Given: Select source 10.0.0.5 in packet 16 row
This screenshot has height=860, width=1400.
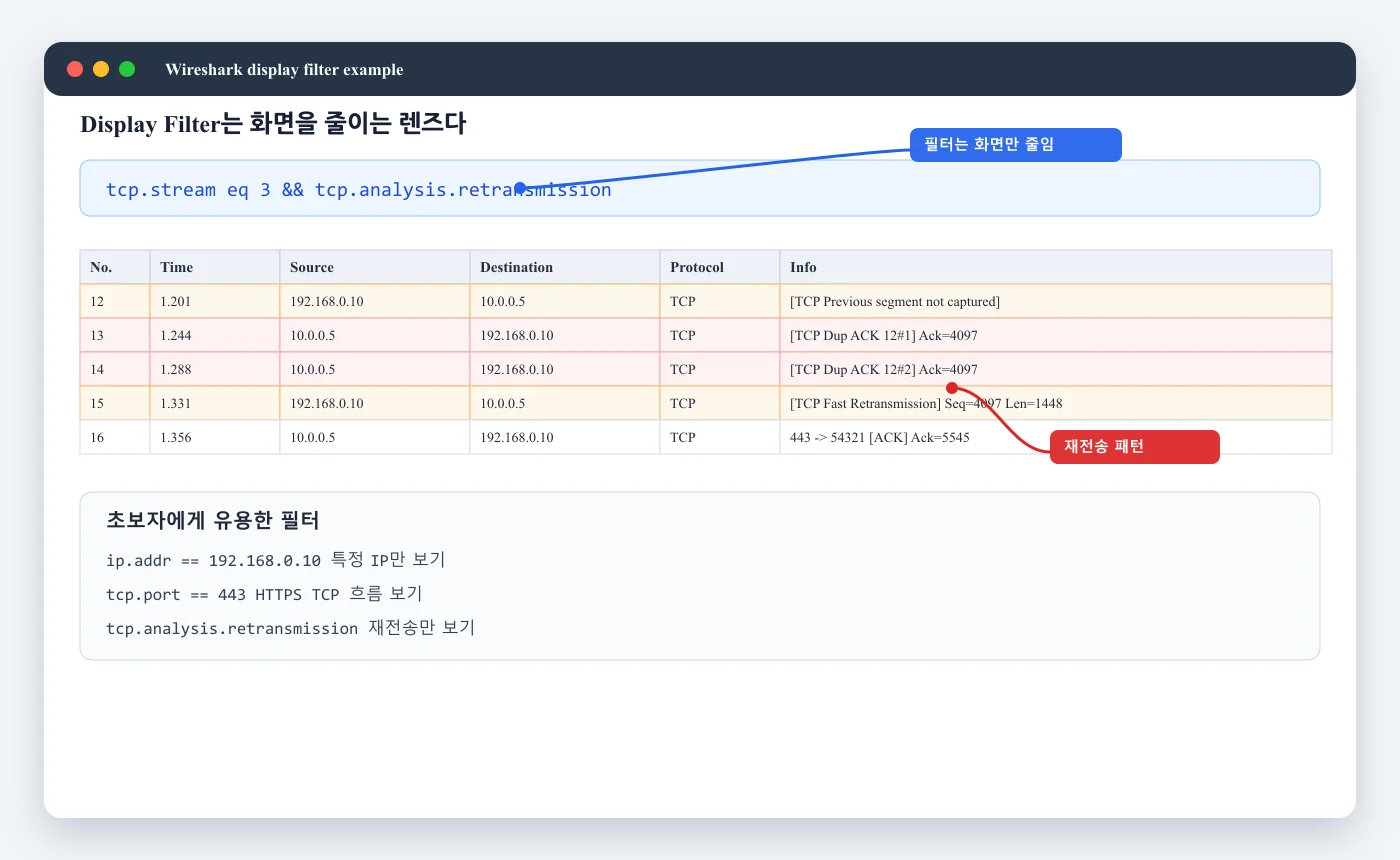Looking at the screenshot, I should 375,437.
